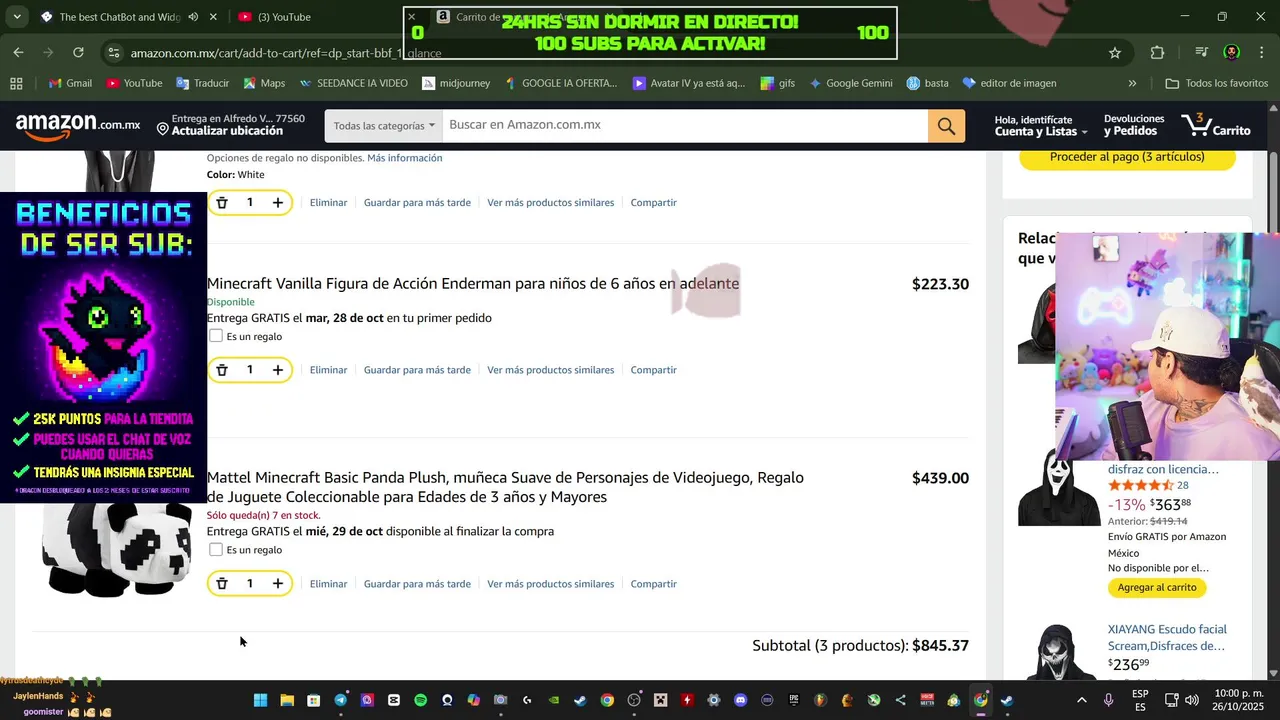This screenshot has height=720, width=1280.
Task: Open the volume speaker icon in tray
Action: (x=1194, y=700)
